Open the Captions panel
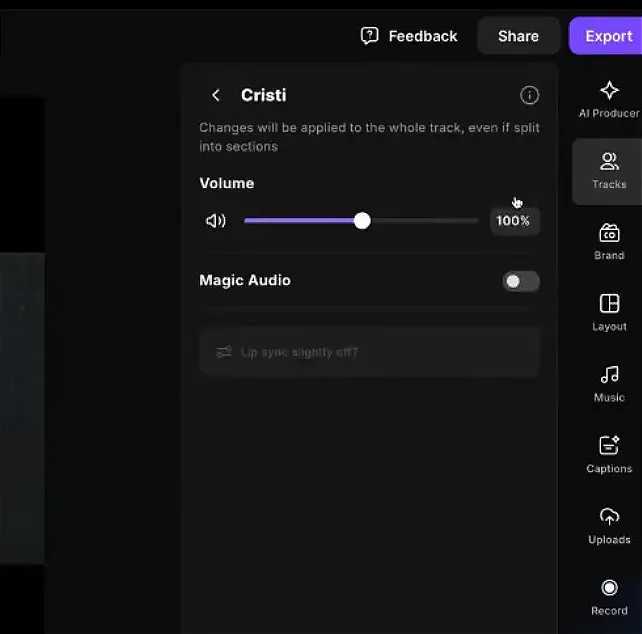This screenshot has width=642, height=634. click(x=609, y=455)
